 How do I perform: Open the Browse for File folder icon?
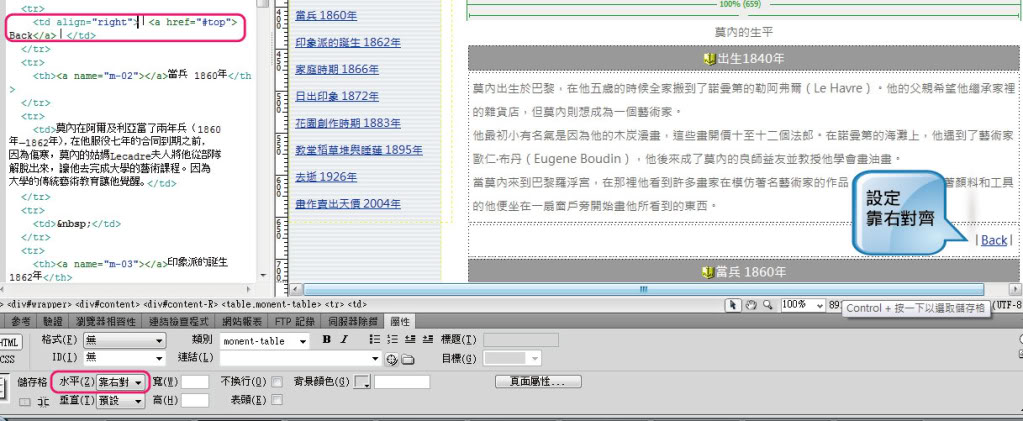(406, 359)
